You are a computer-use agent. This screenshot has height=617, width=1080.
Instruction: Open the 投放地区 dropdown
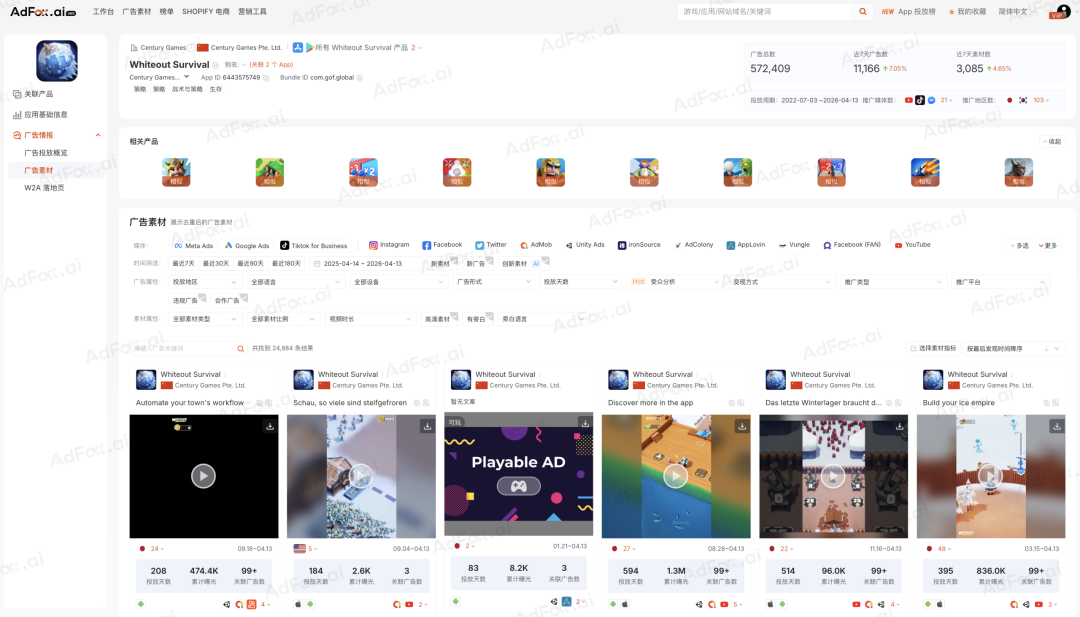pos(204,282)
